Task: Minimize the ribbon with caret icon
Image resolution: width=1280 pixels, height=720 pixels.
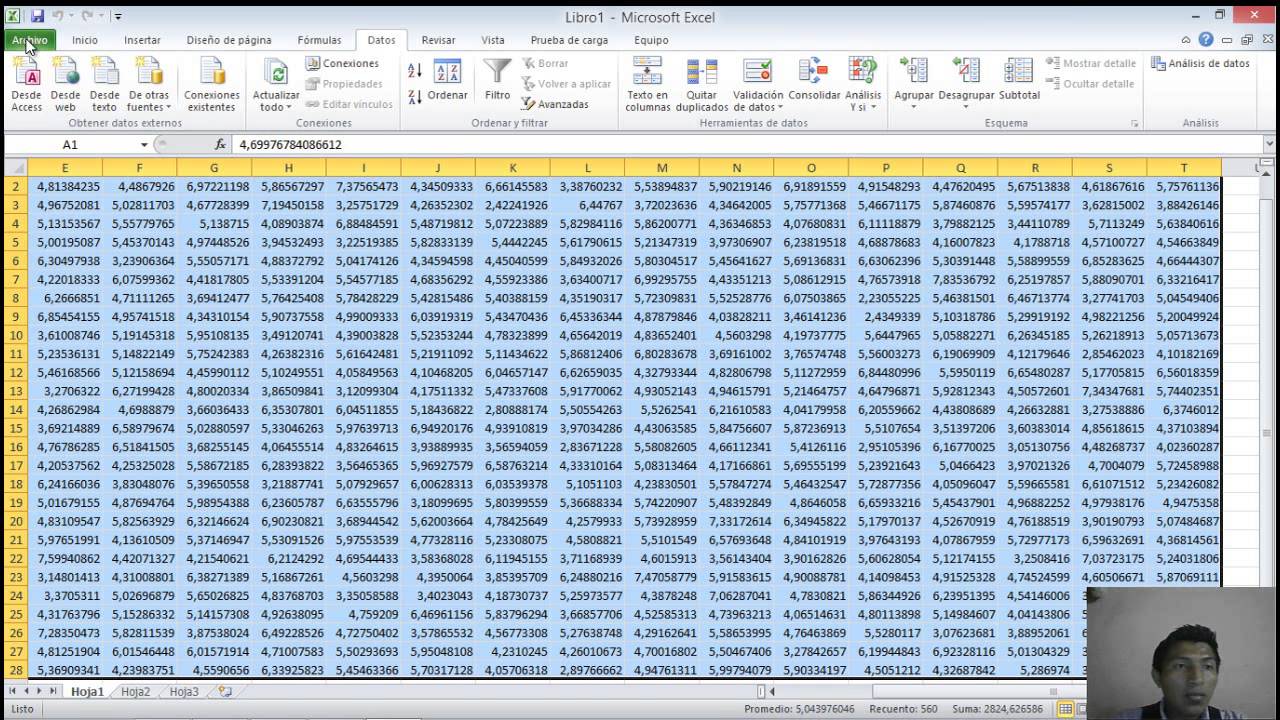Action: [x=1186, y=40]
